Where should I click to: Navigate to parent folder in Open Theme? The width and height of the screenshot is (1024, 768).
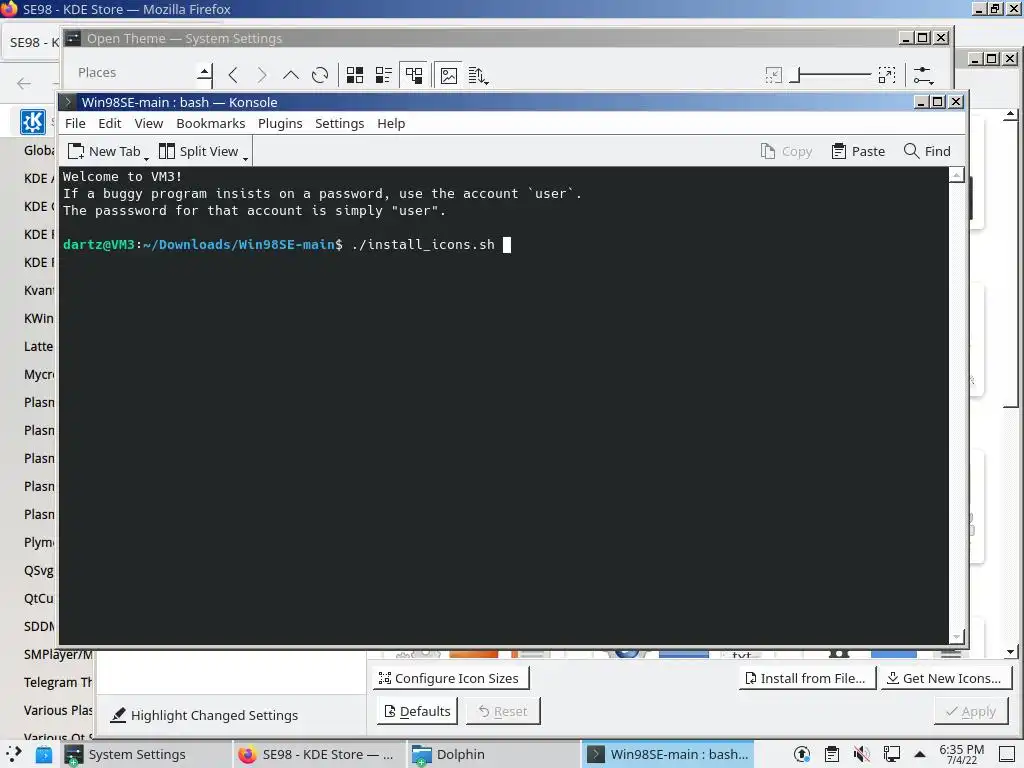(x=291, y=75)
